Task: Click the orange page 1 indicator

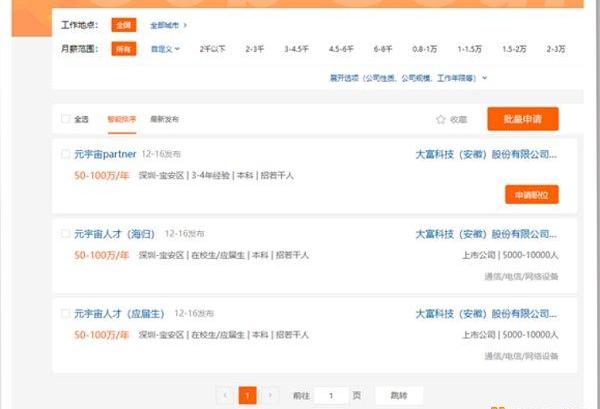Action: 247,395
